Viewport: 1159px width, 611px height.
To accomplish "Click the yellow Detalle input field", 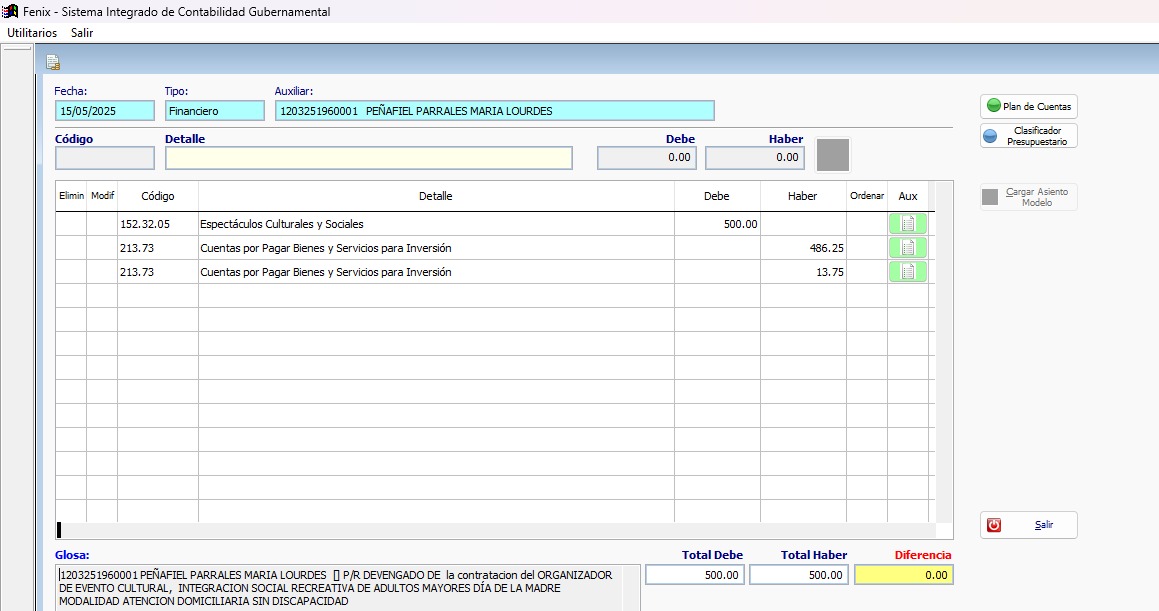I will click(x=368, y=158).
